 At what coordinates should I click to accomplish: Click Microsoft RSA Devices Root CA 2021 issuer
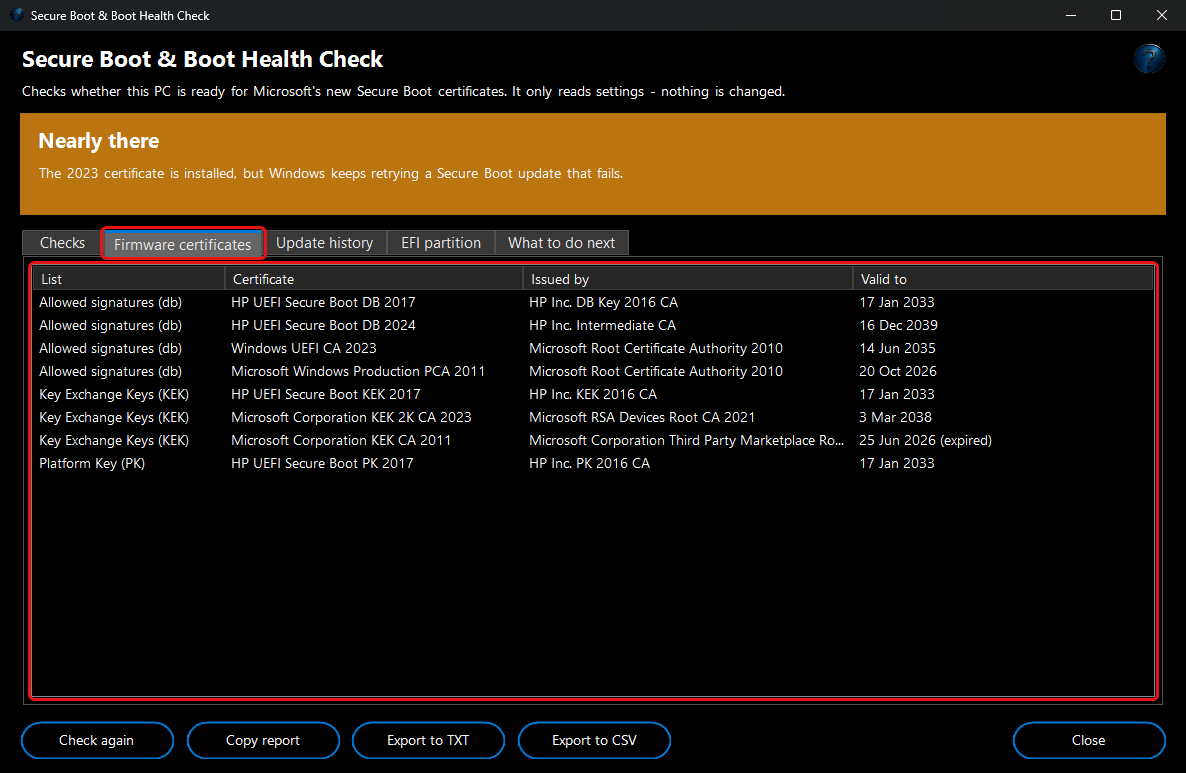pyautogui.click(x=641, y=418)
